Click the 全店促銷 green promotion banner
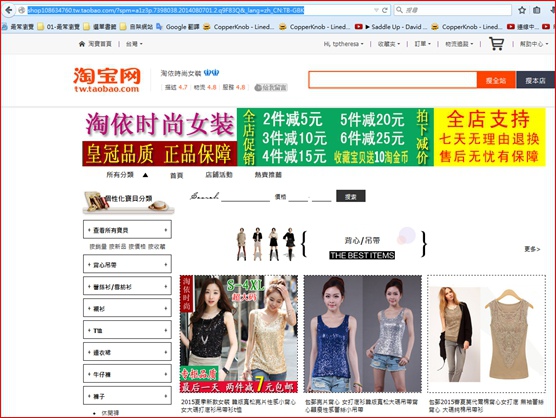The width and height of the screenshot is (556, 418). (x=335, y=137)
